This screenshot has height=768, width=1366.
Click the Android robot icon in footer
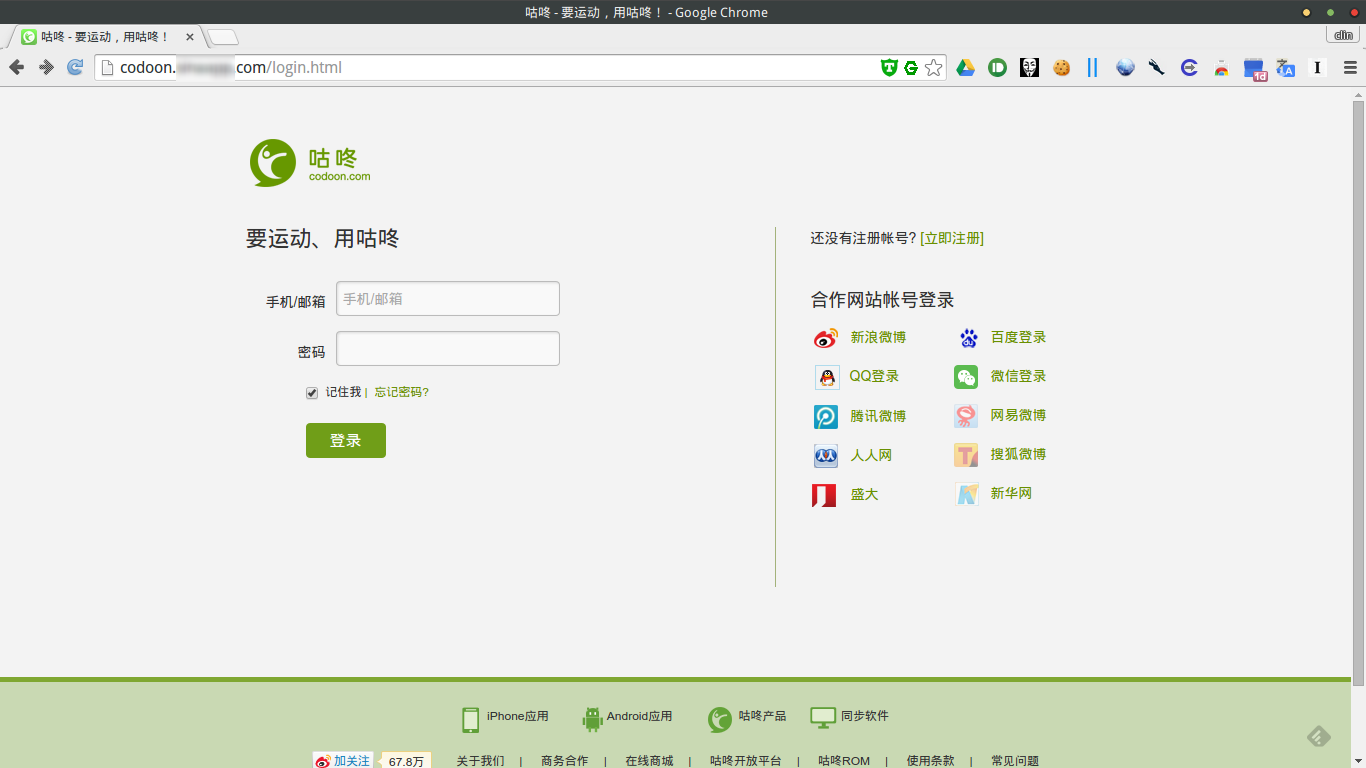click(x=592, y=719)
